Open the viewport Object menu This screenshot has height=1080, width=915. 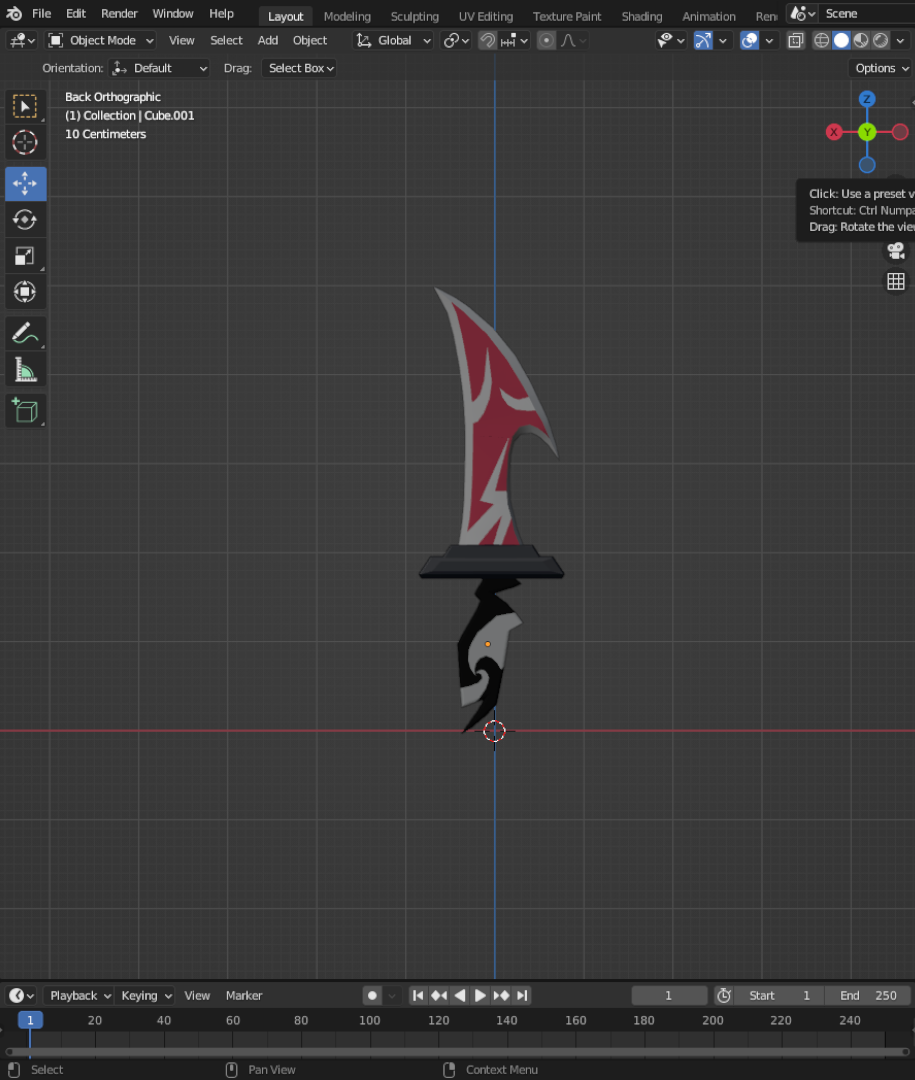[310, 41]
